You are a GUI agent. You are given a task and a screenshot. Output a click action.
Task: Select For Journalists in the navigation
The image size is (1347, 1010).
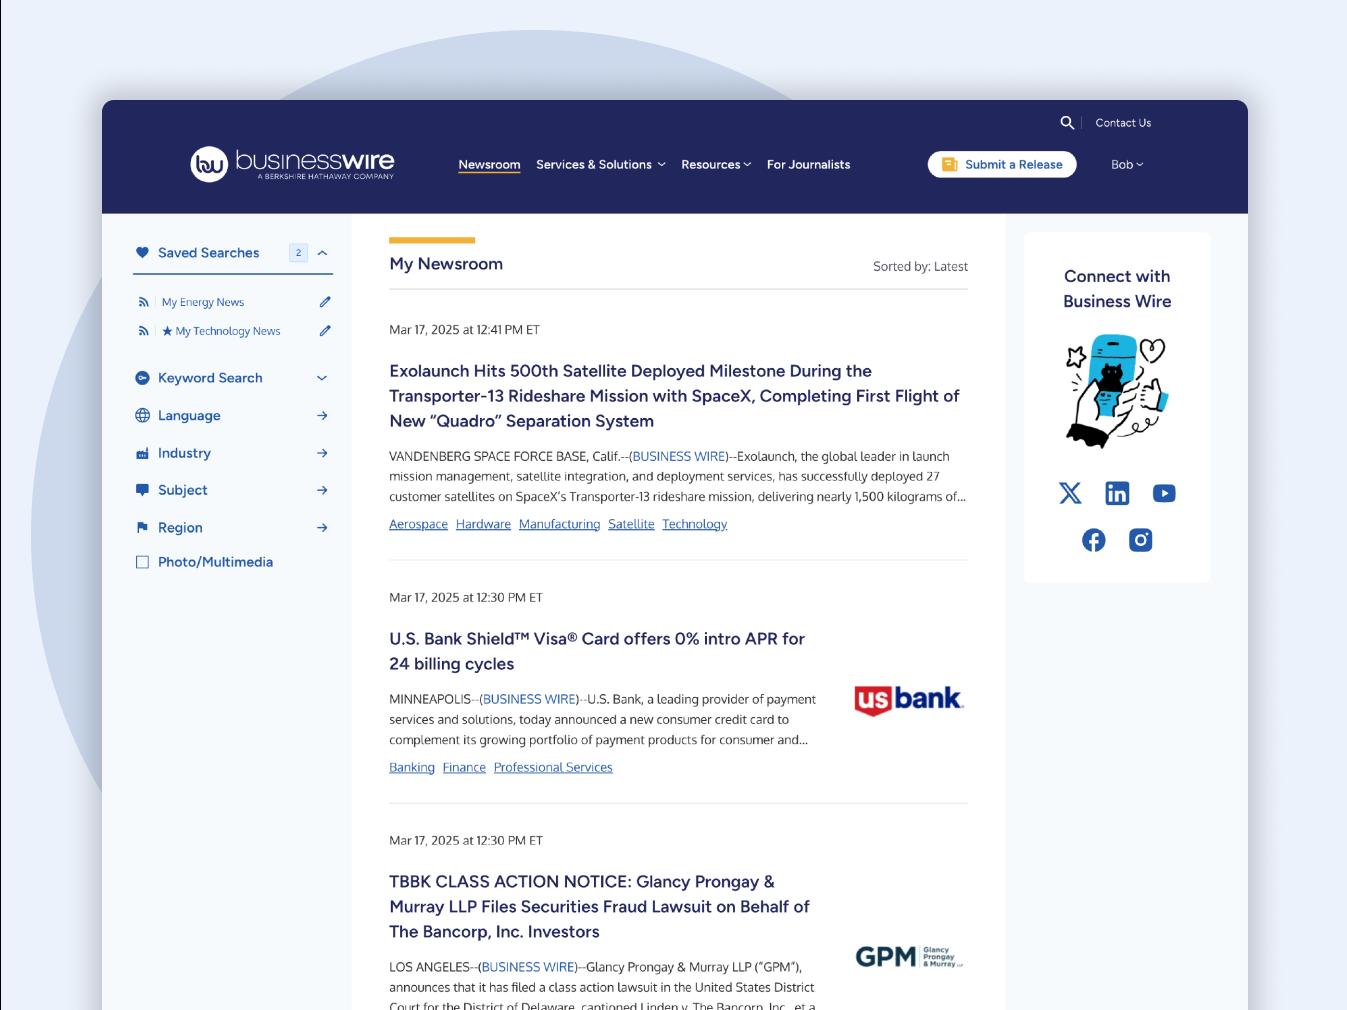808,164
